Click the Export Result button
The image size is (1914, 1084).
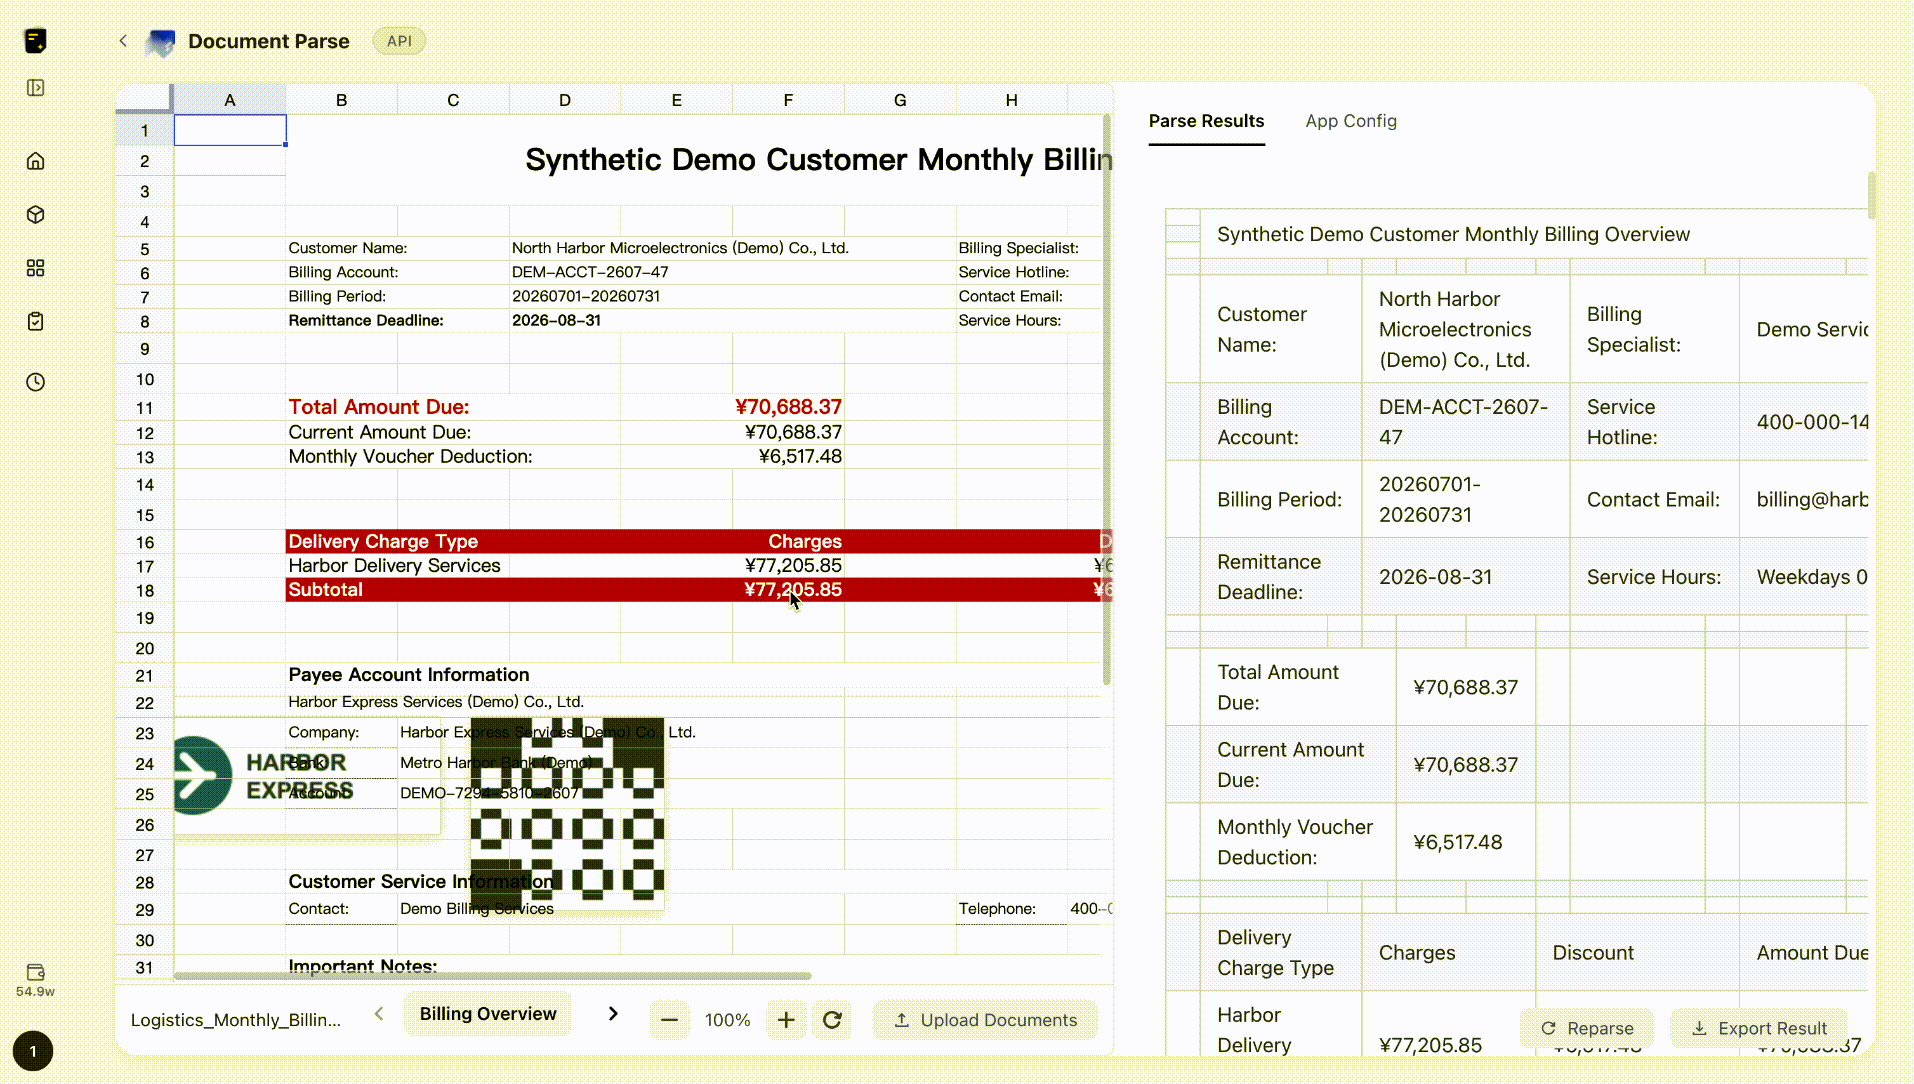(1759, 1028)
